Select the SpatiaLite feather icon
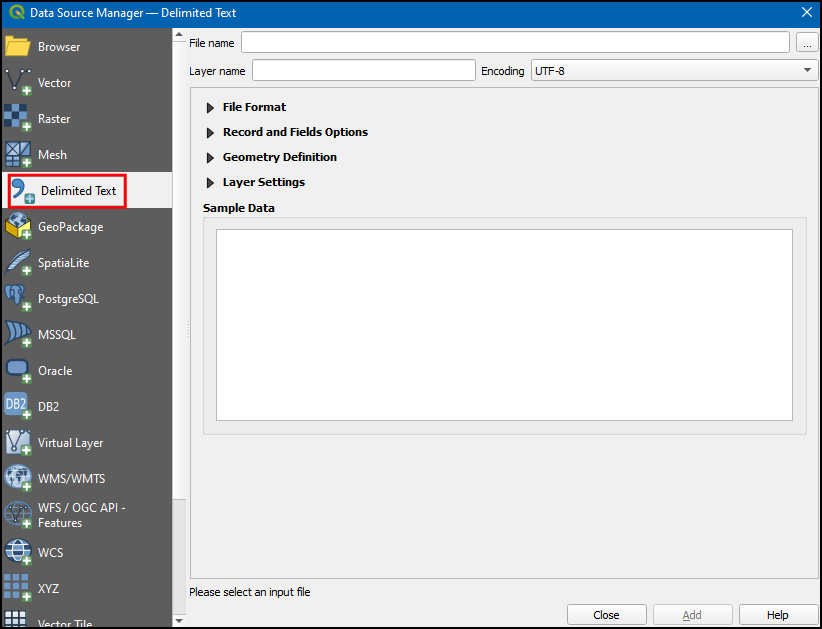 coord(18,263)
